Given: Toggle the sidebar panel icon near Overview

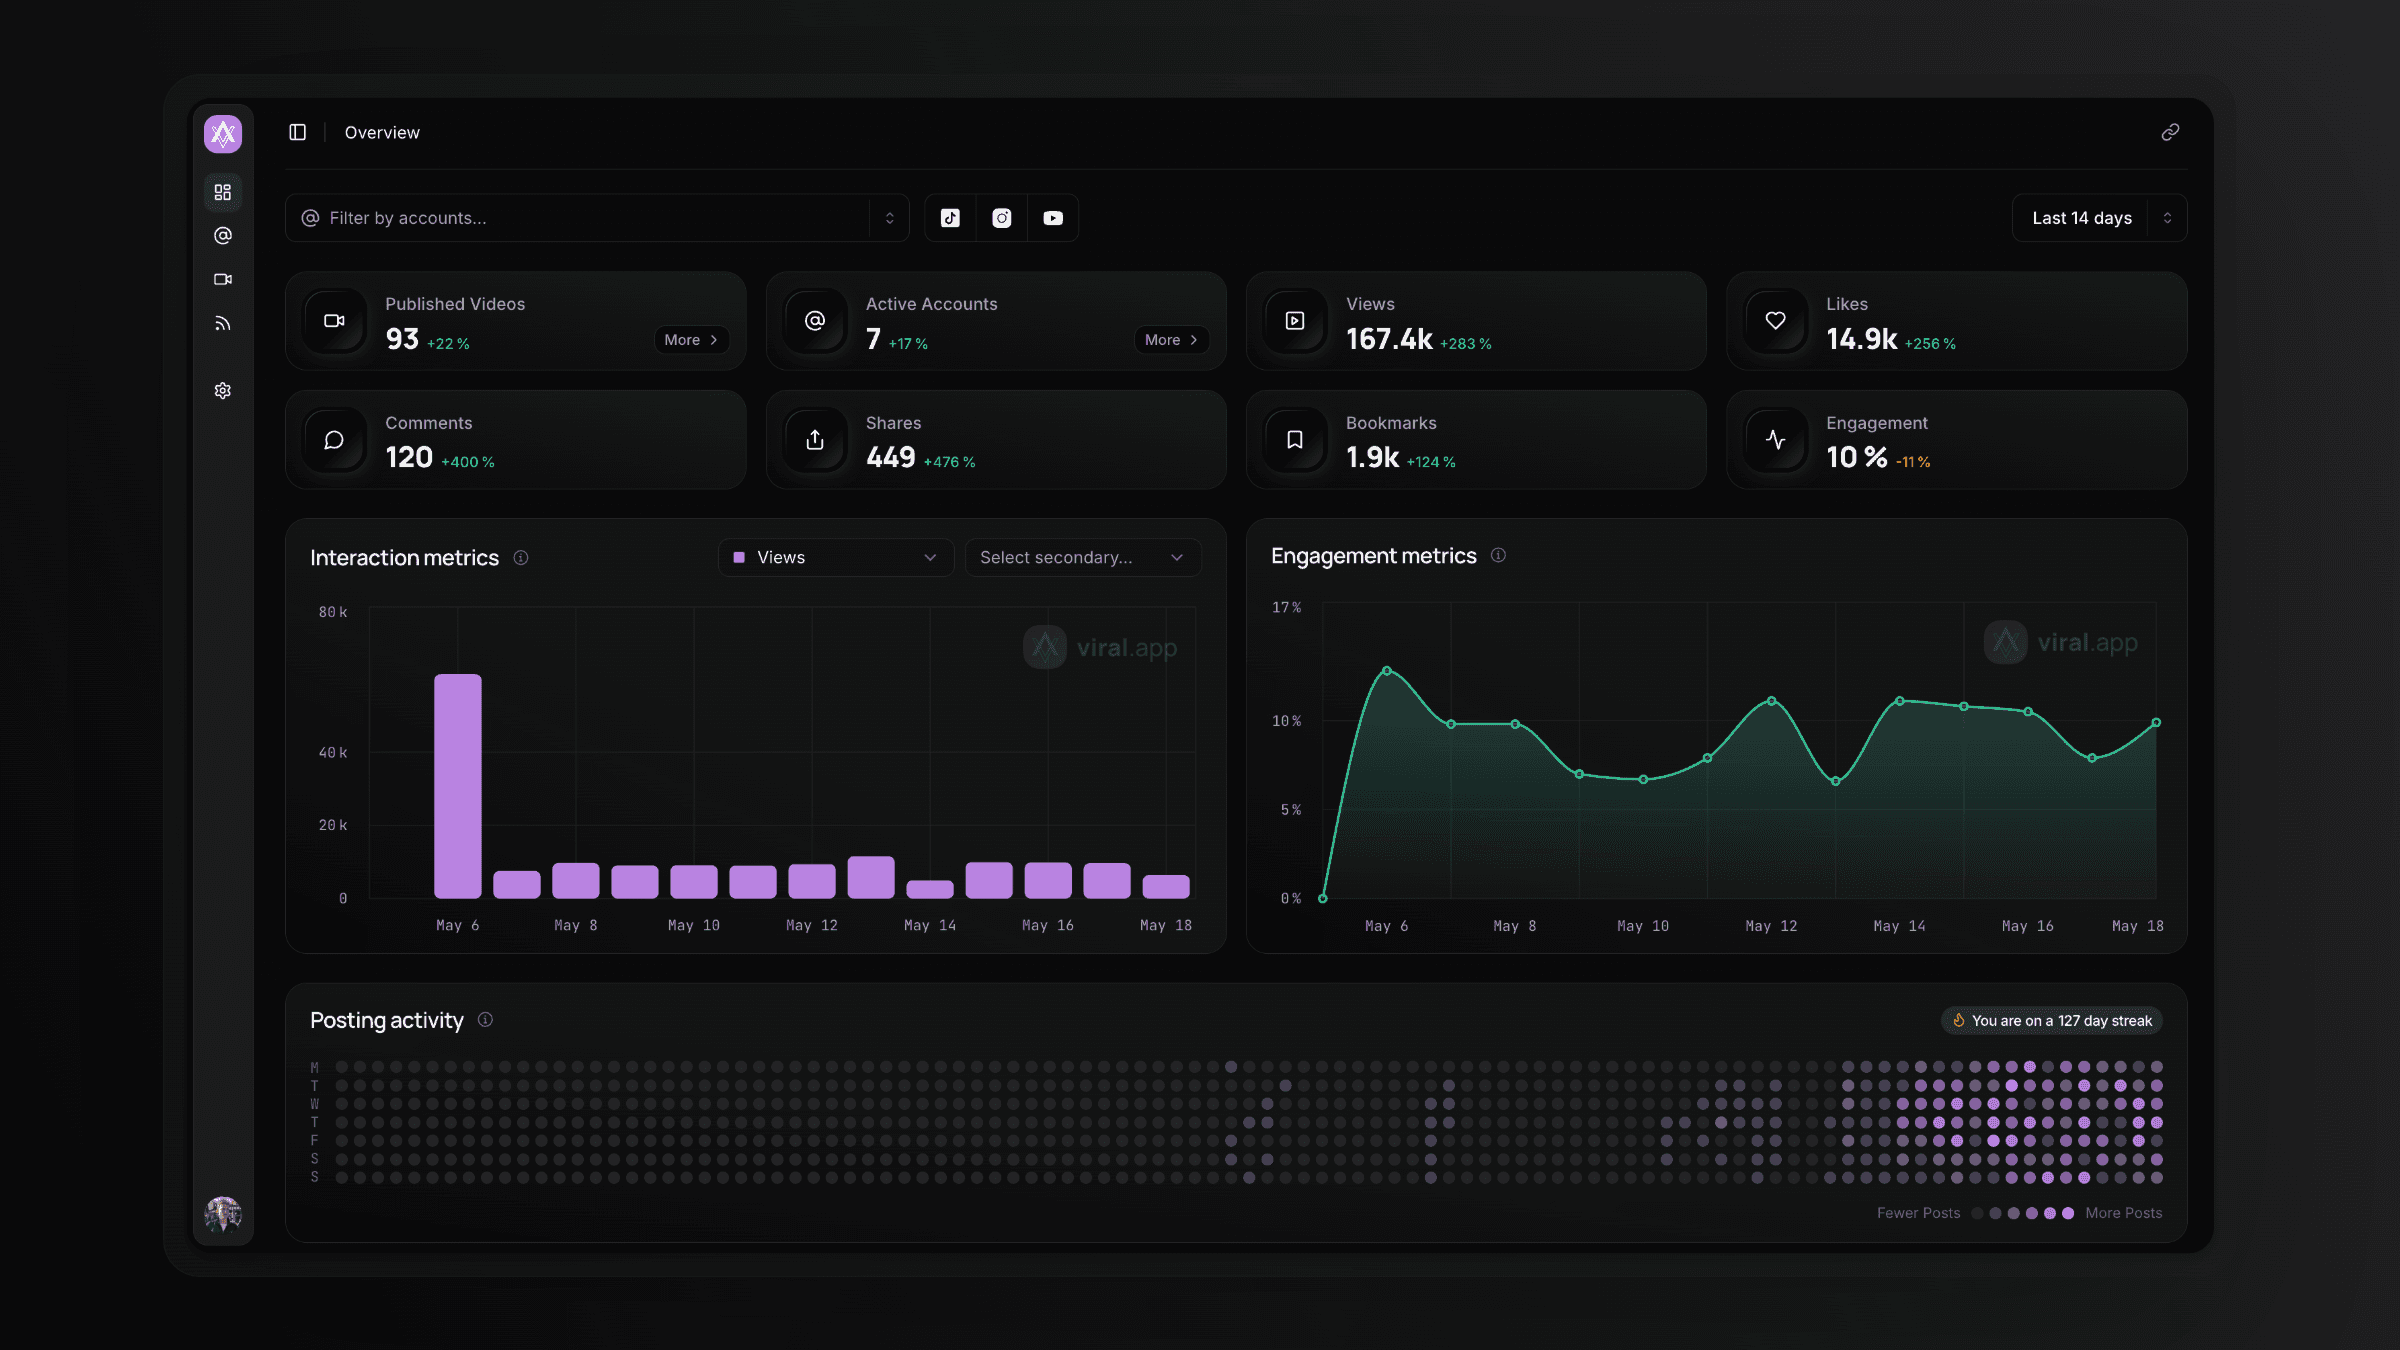Looking at the screenshot, I should pyautogui.click(x=298, y=132).
